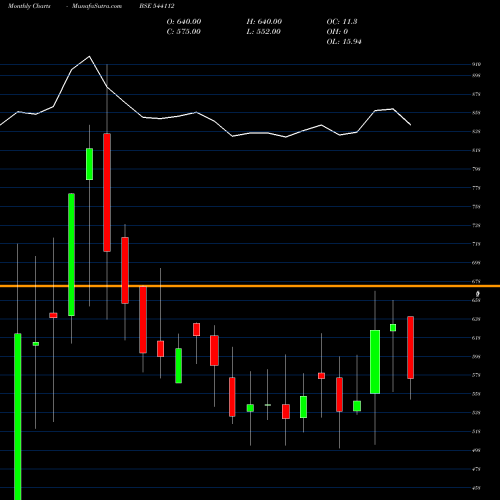Click the 'MunafaSutra.com' label

coord(97,6)
